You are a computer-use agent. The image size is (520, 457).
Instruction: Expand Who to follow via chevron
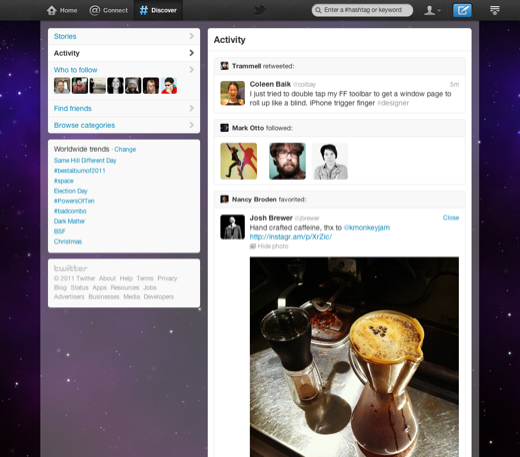(x=192, y=69)
